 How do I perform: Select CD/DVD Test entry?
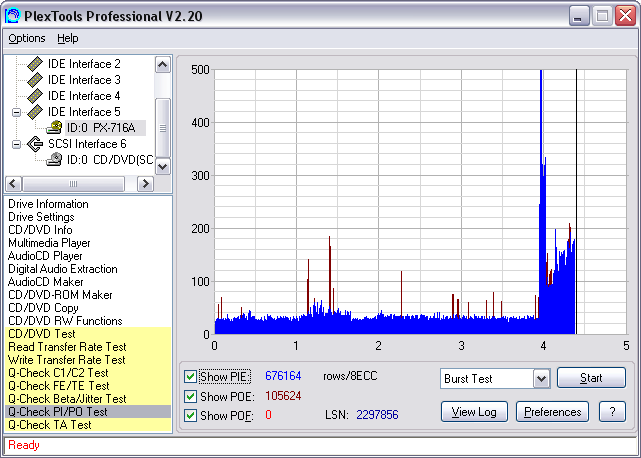[x=88, y=334]
